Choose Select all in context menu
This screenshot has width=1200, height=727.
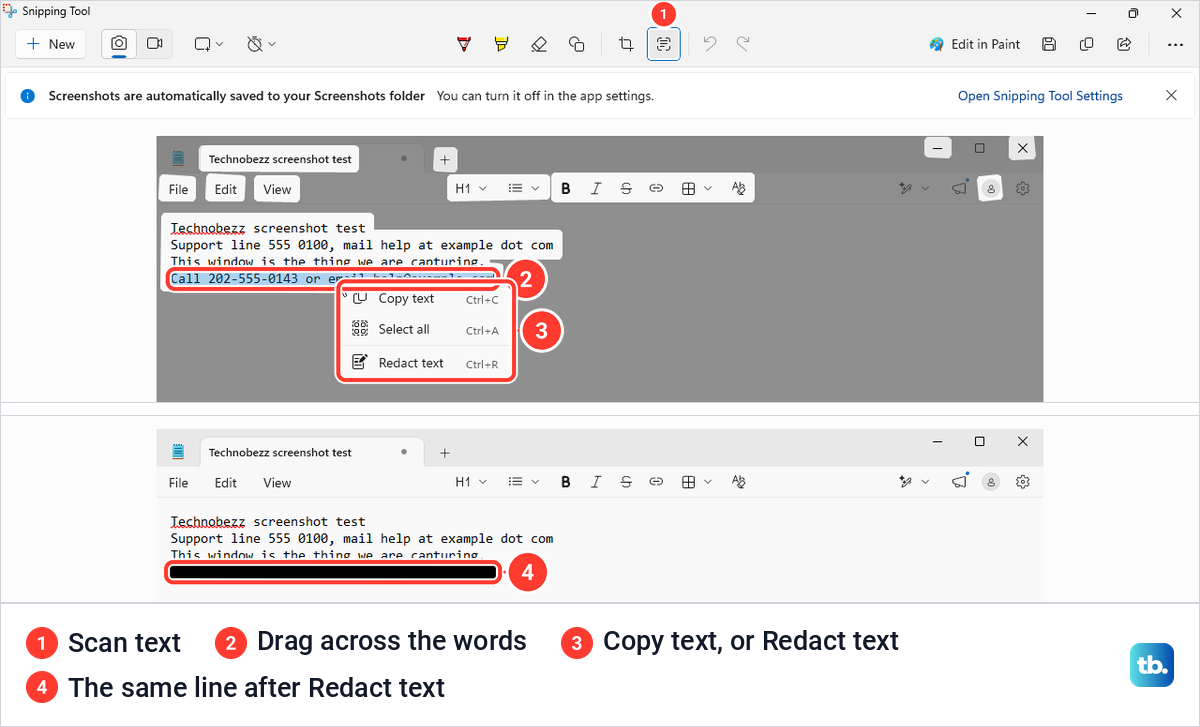pos(425,330)
